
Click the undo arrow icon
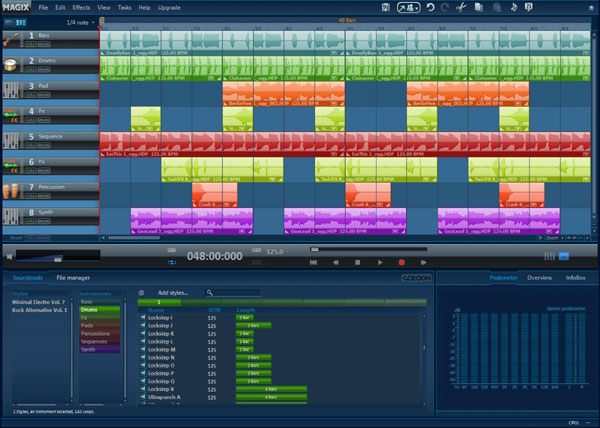[x=430, y=7]
